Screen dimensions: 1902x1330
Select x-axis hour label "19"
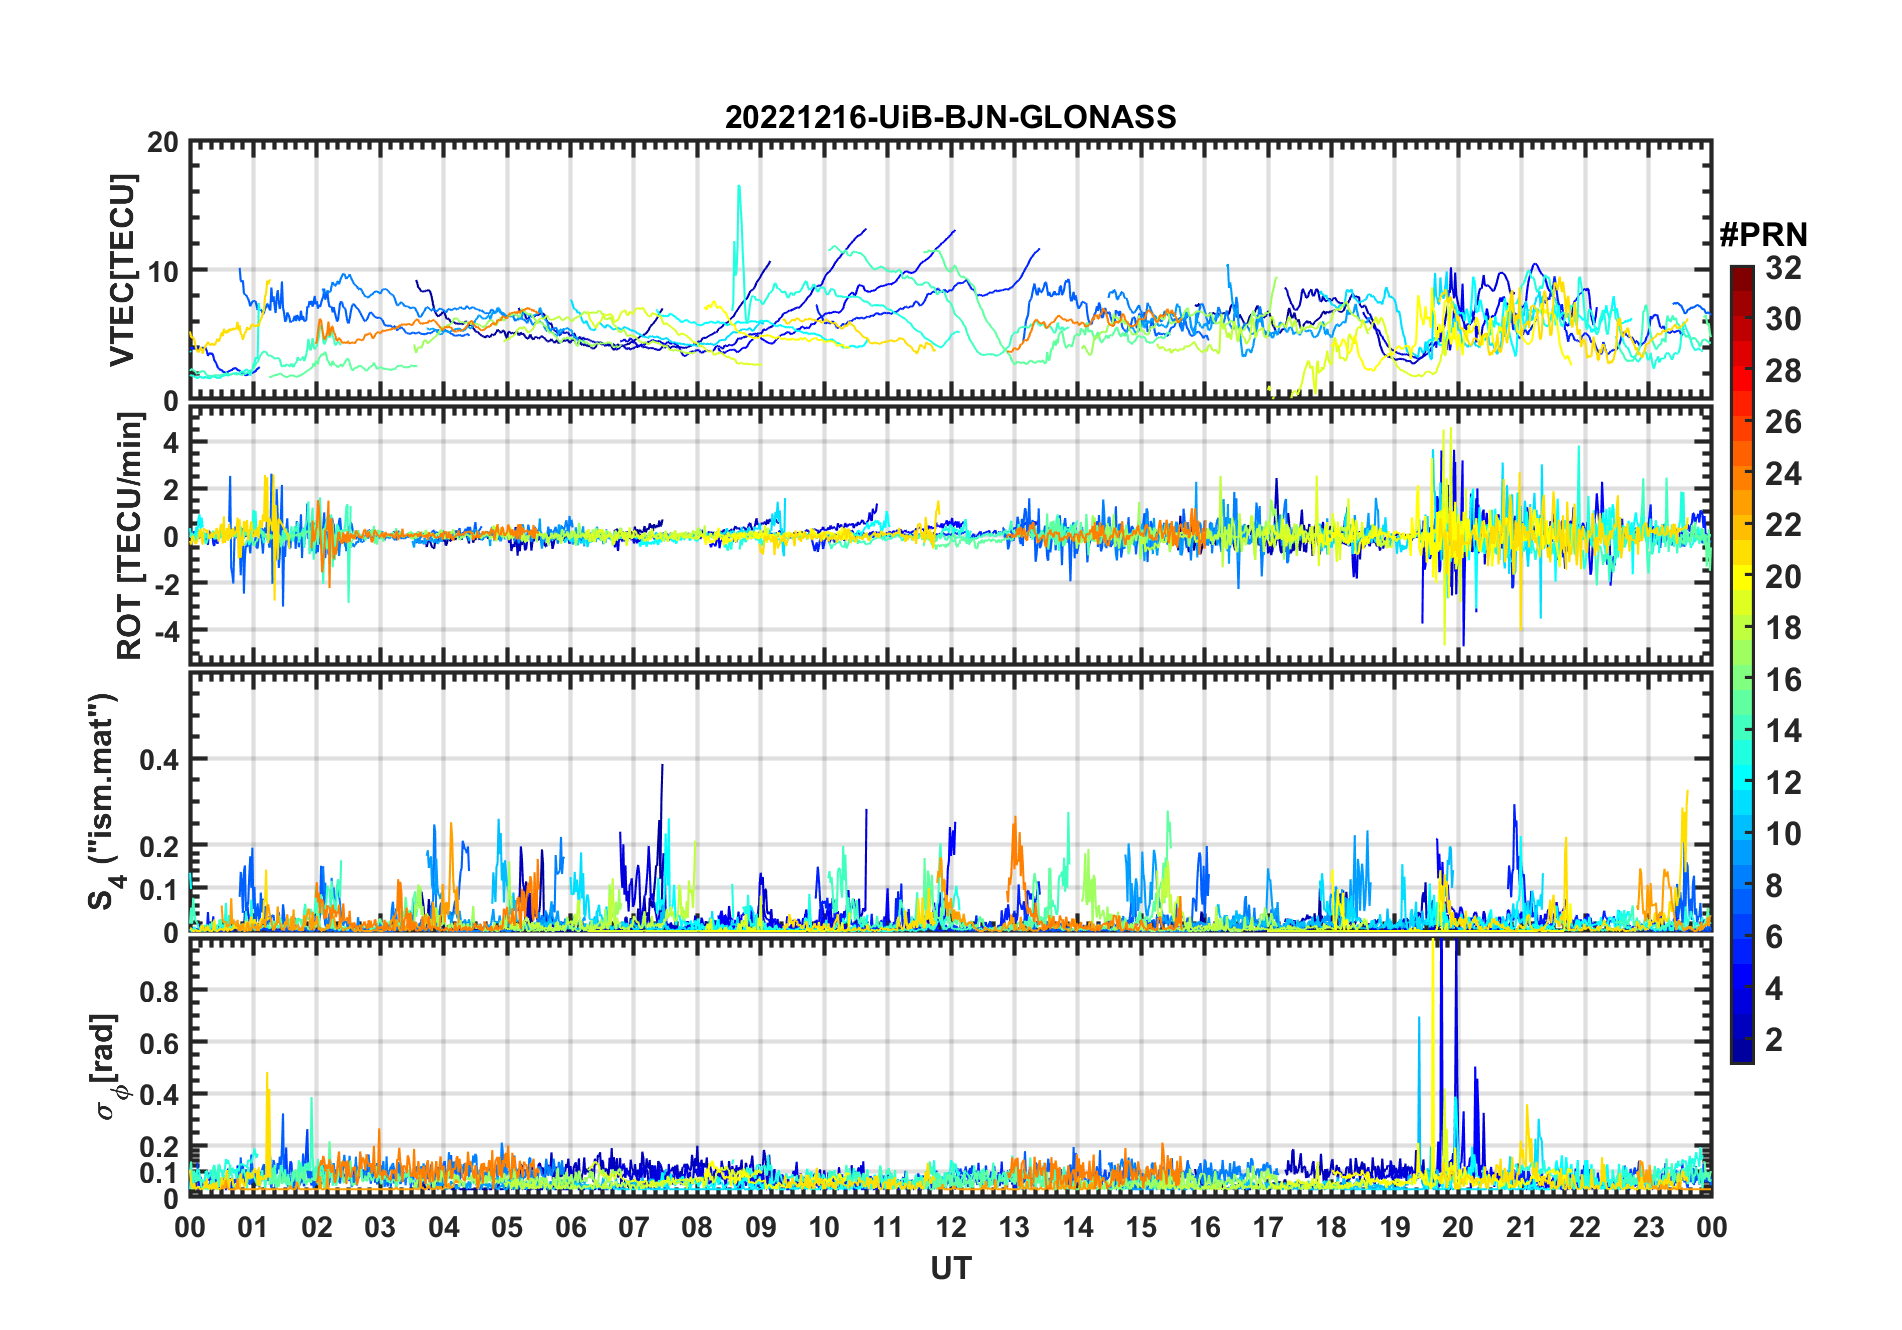click(x=1395, y=1228)
